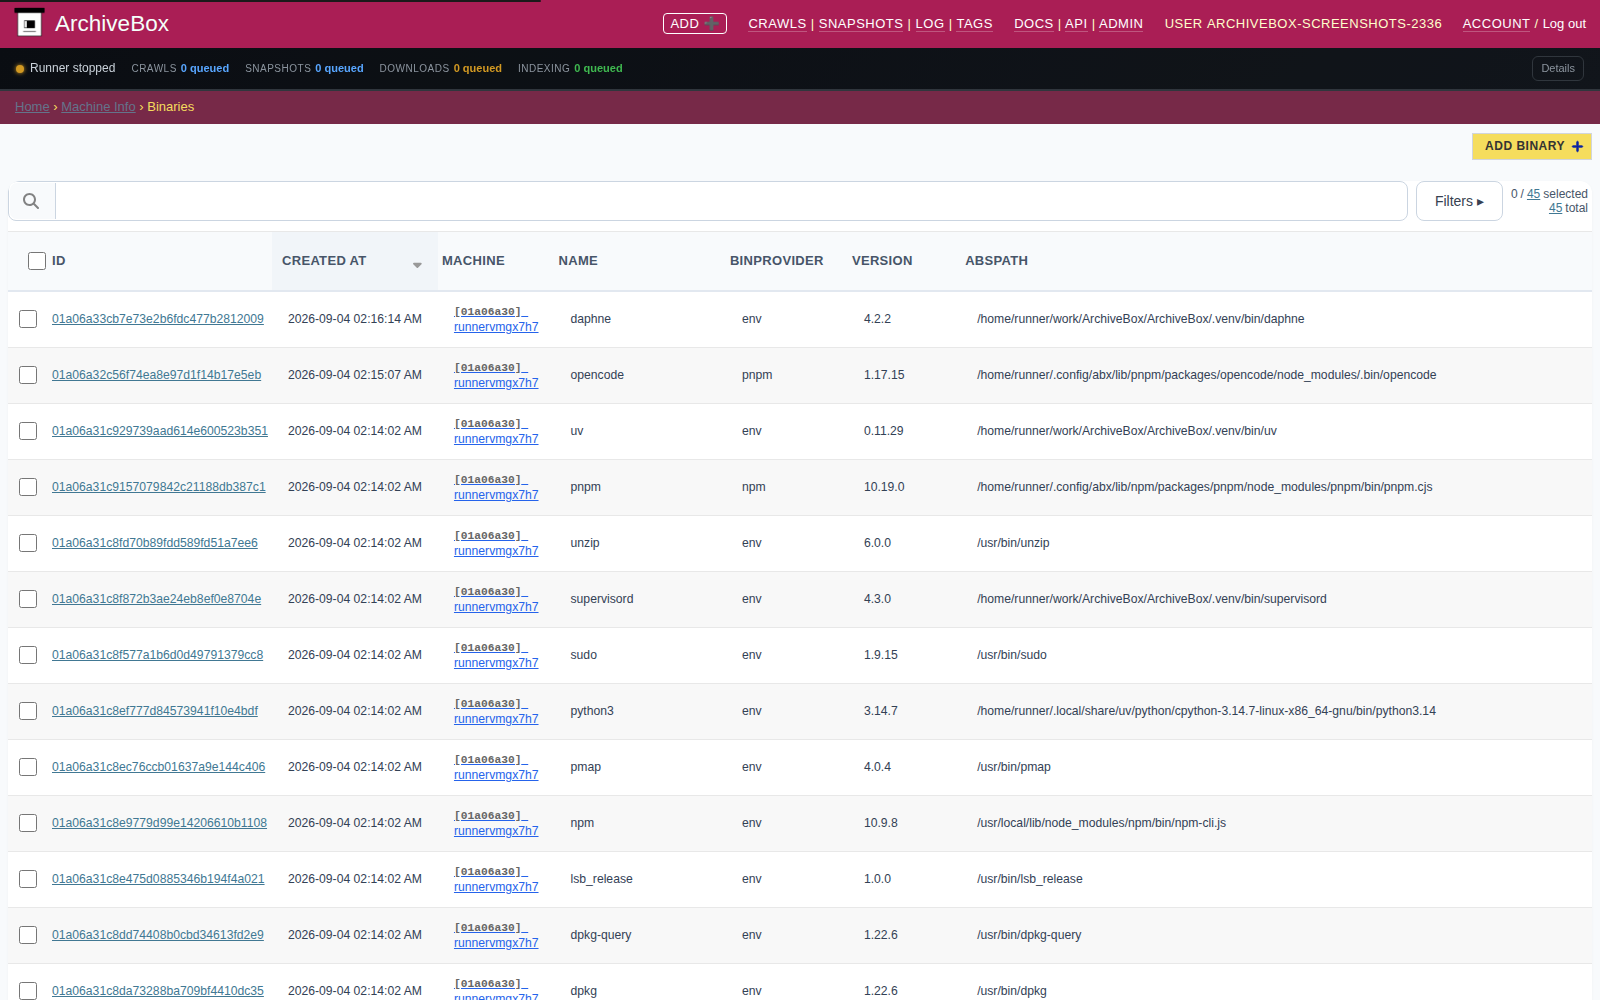Check the dpkg-query row checkbox
Image resolution: width=1600 pixels, height=1000 pixels.
coord(28,935)
